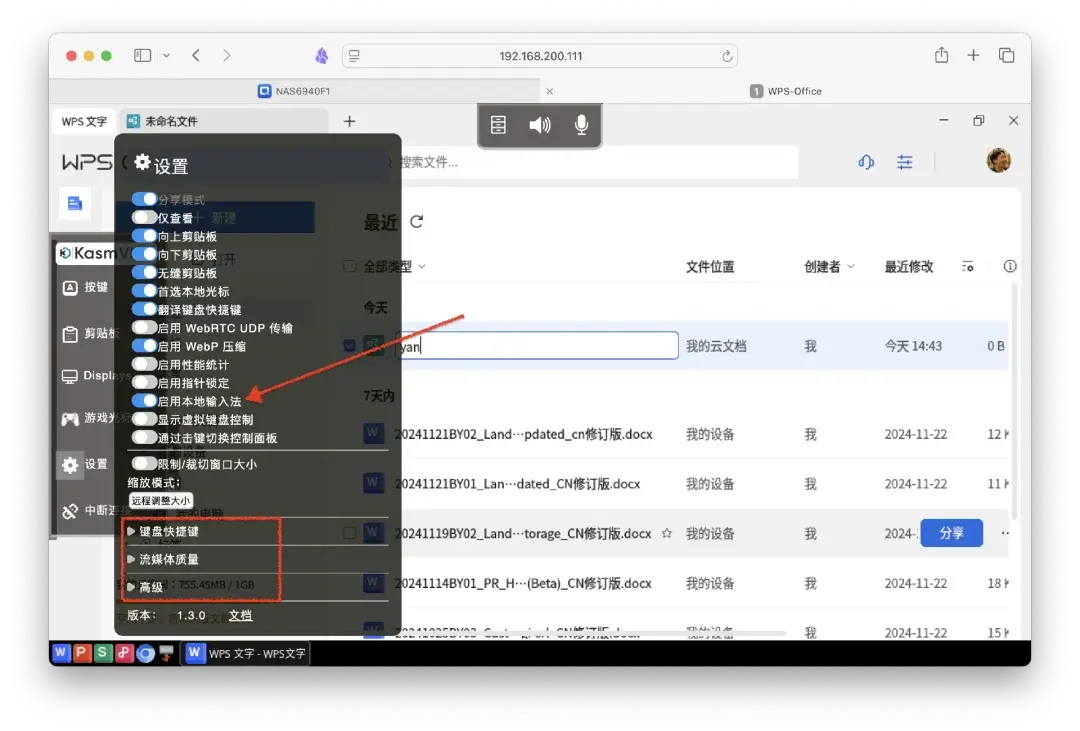This screenshot has width=1080, height=731.
Task: Click the filename rename input field
Action: [x=529, y=345]
